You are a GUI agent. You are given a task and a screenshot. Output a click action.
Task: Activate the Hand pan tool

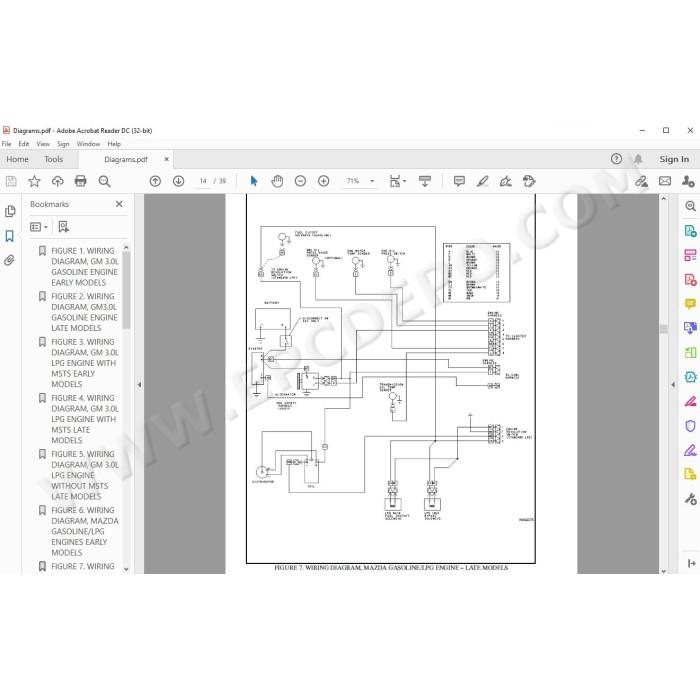click(277, 181)
